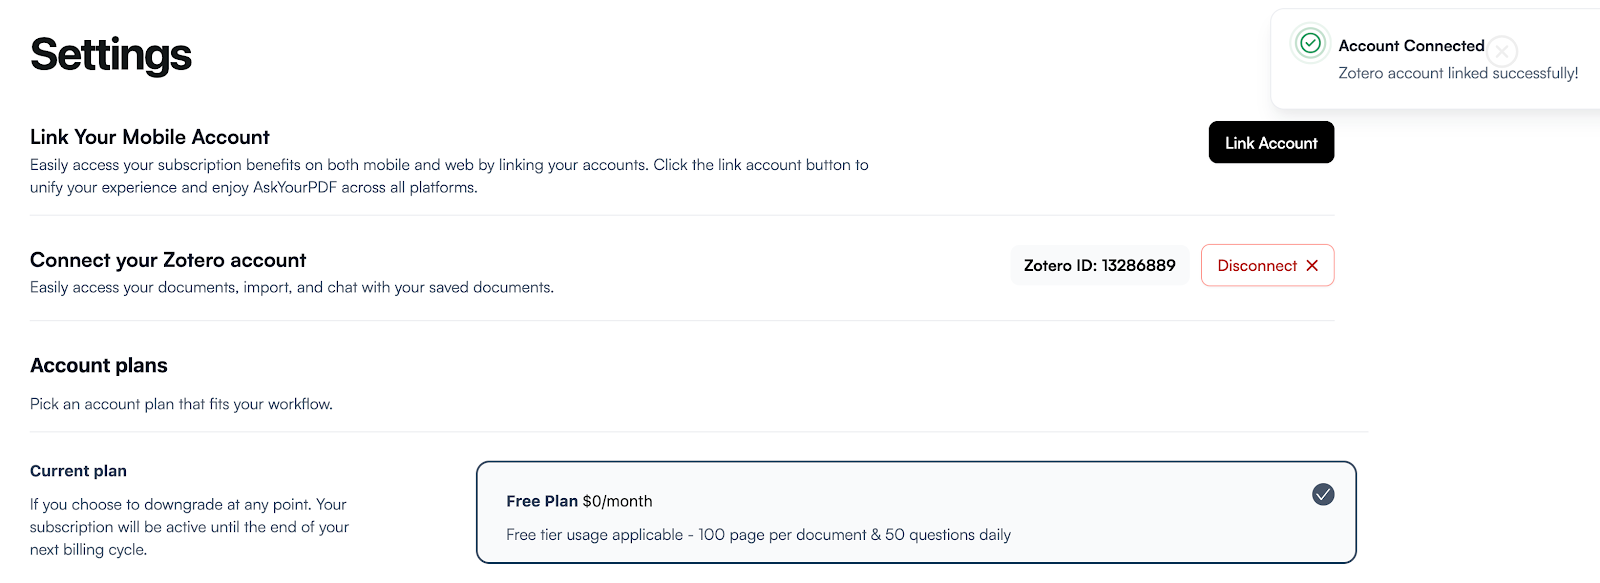Click the Settings page heading
Screen dimensions: 1600x583
111,55
